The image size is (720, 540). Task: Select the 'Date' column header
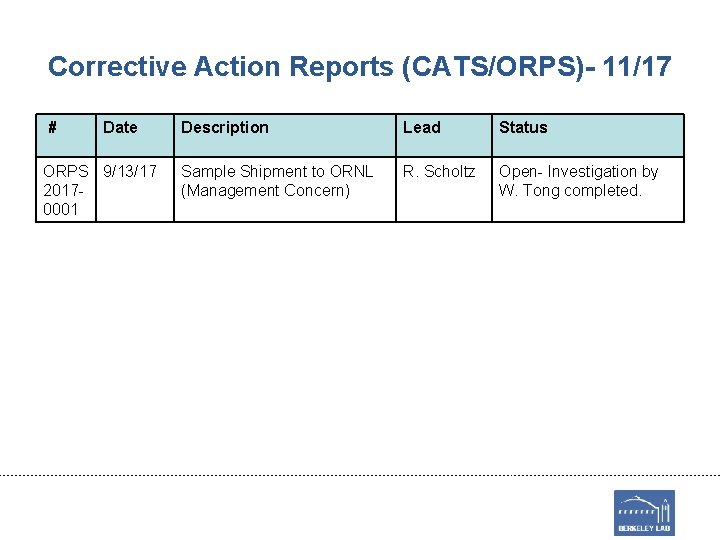[x=135, y=135]
